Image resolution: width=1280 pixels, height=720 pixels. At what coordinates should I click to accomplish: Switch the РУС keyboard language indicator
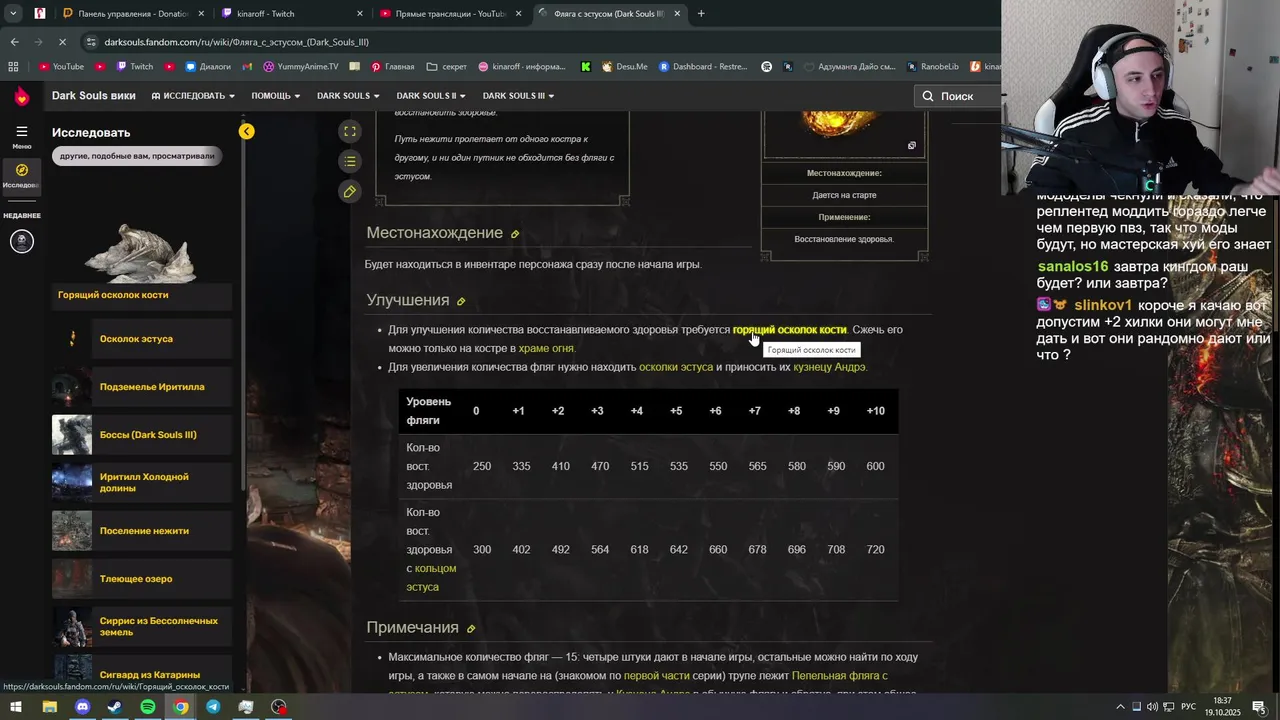(x=1190, y=707)
